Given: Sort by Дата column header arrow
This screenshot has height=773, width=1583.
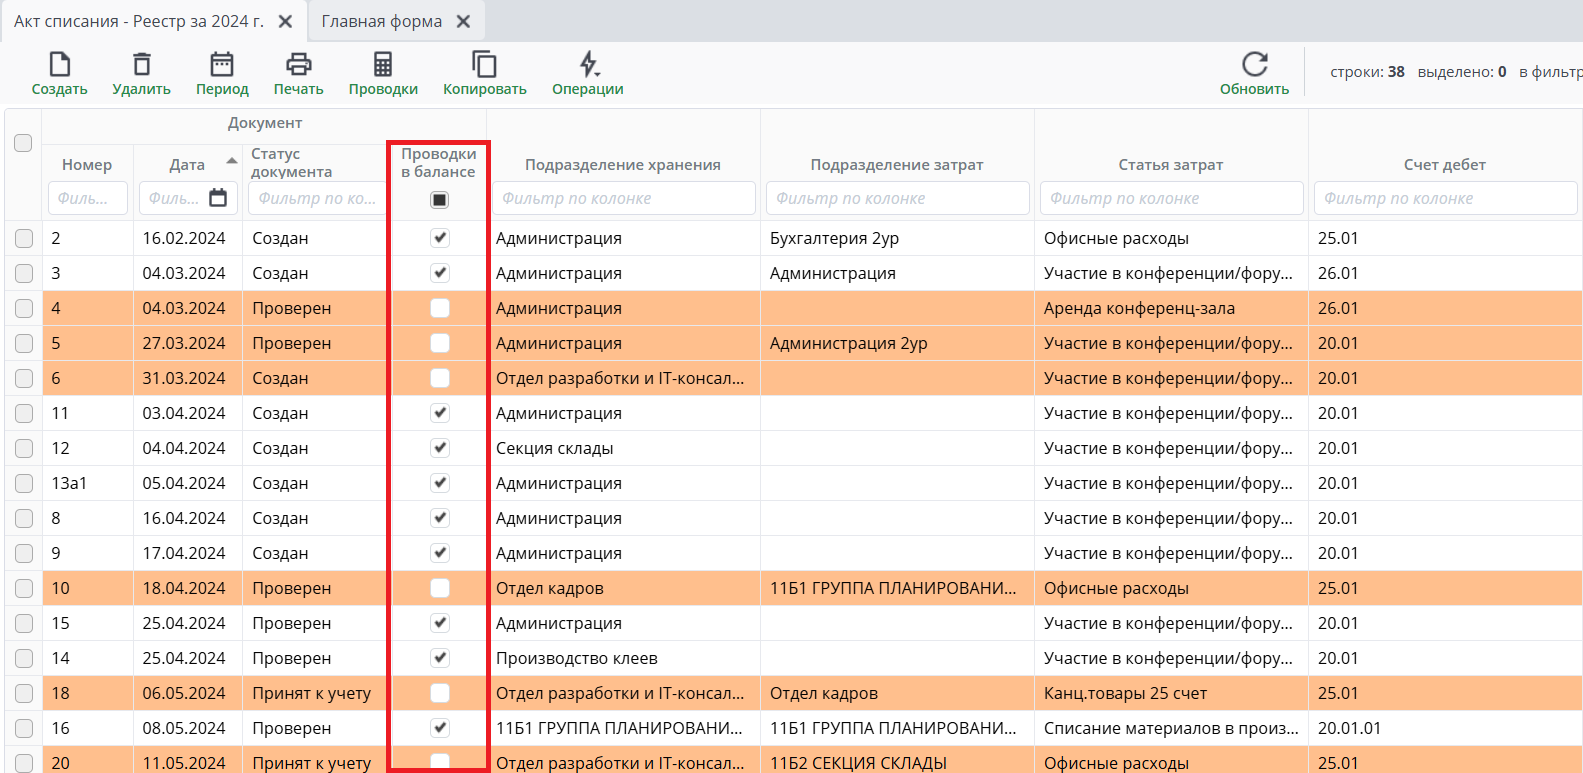Looking at the screenshot, I should pyautogui.click(x=232, y=161).
